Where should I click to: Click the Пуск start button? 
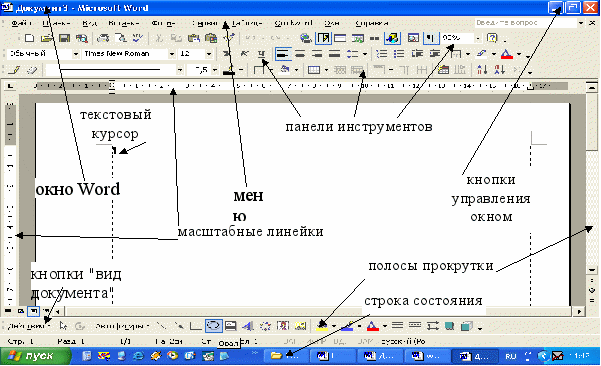pos(35,356)
